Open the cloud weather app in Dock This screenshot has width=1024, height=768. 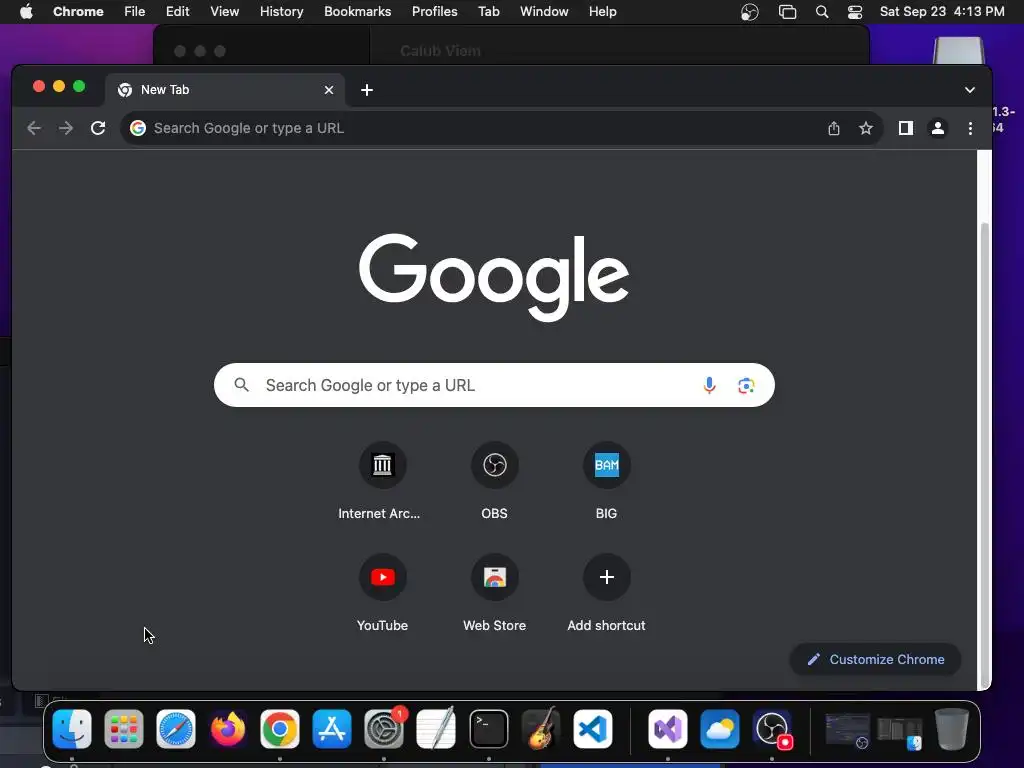point(720,729)
